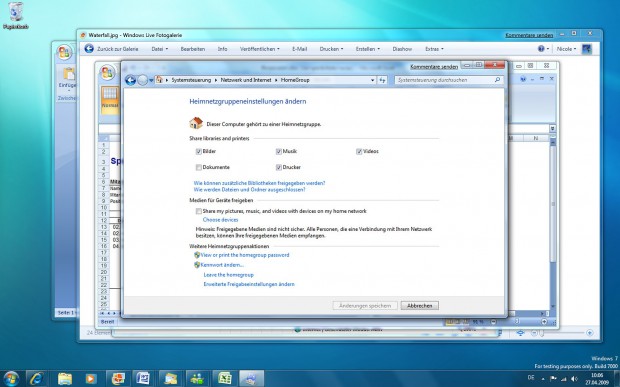620x387 pixels.
Task: Click the Windows Live Messenger taskbar icon
Action: point(197,379)
